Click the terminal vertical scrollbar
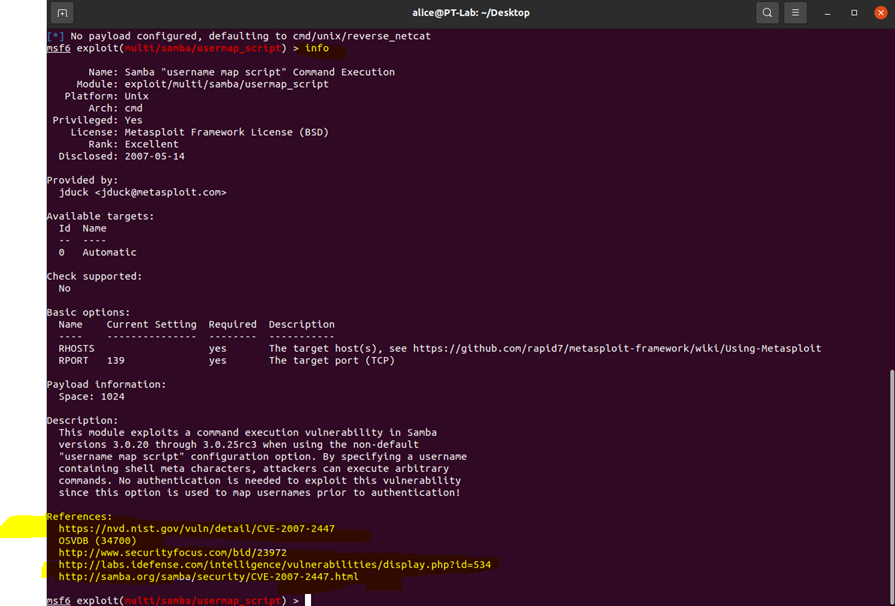This screenshot has width=895, height=606. coord(891,485)
